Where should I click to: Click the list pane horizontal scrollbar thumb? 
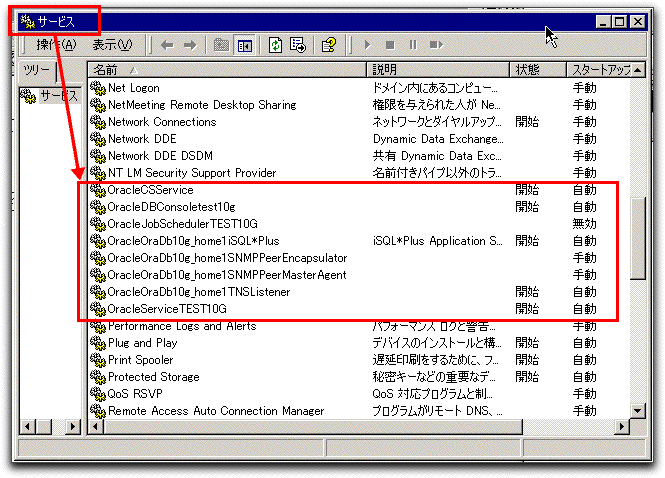click(x=313, y=426)
